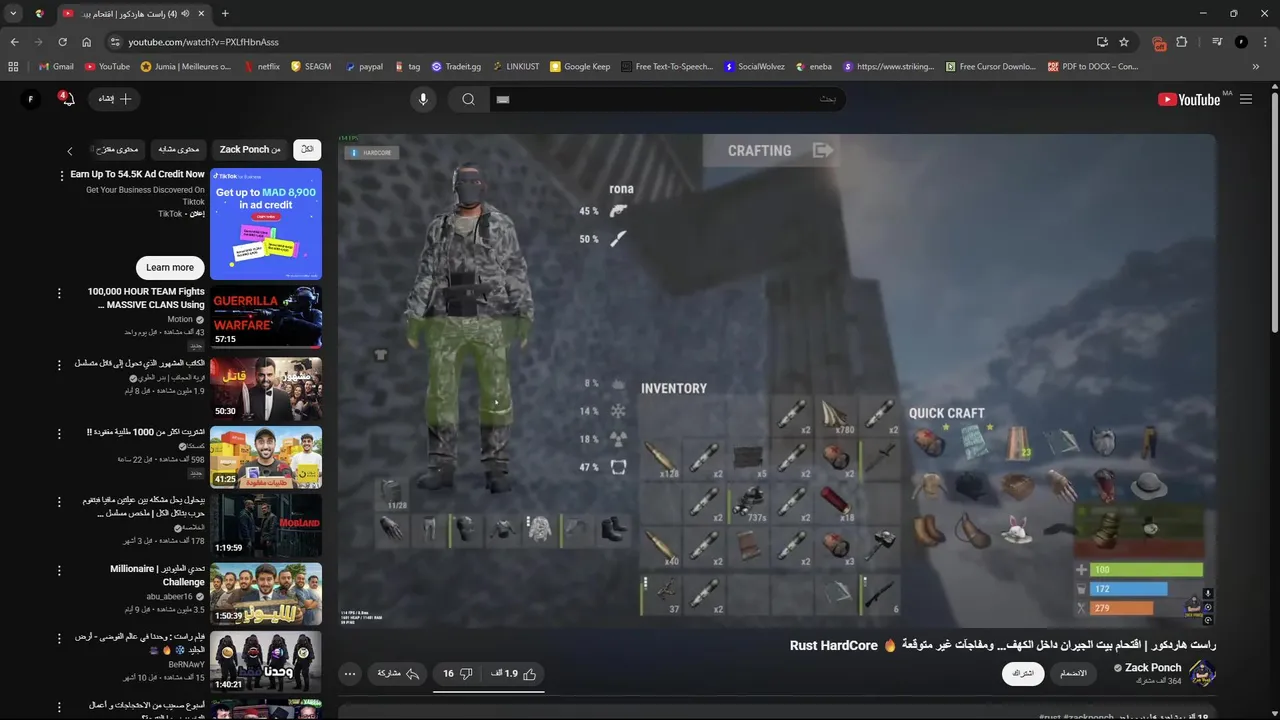1280x720 pixels.
Task: Focus the YouTube search input field
Action: 666,99
